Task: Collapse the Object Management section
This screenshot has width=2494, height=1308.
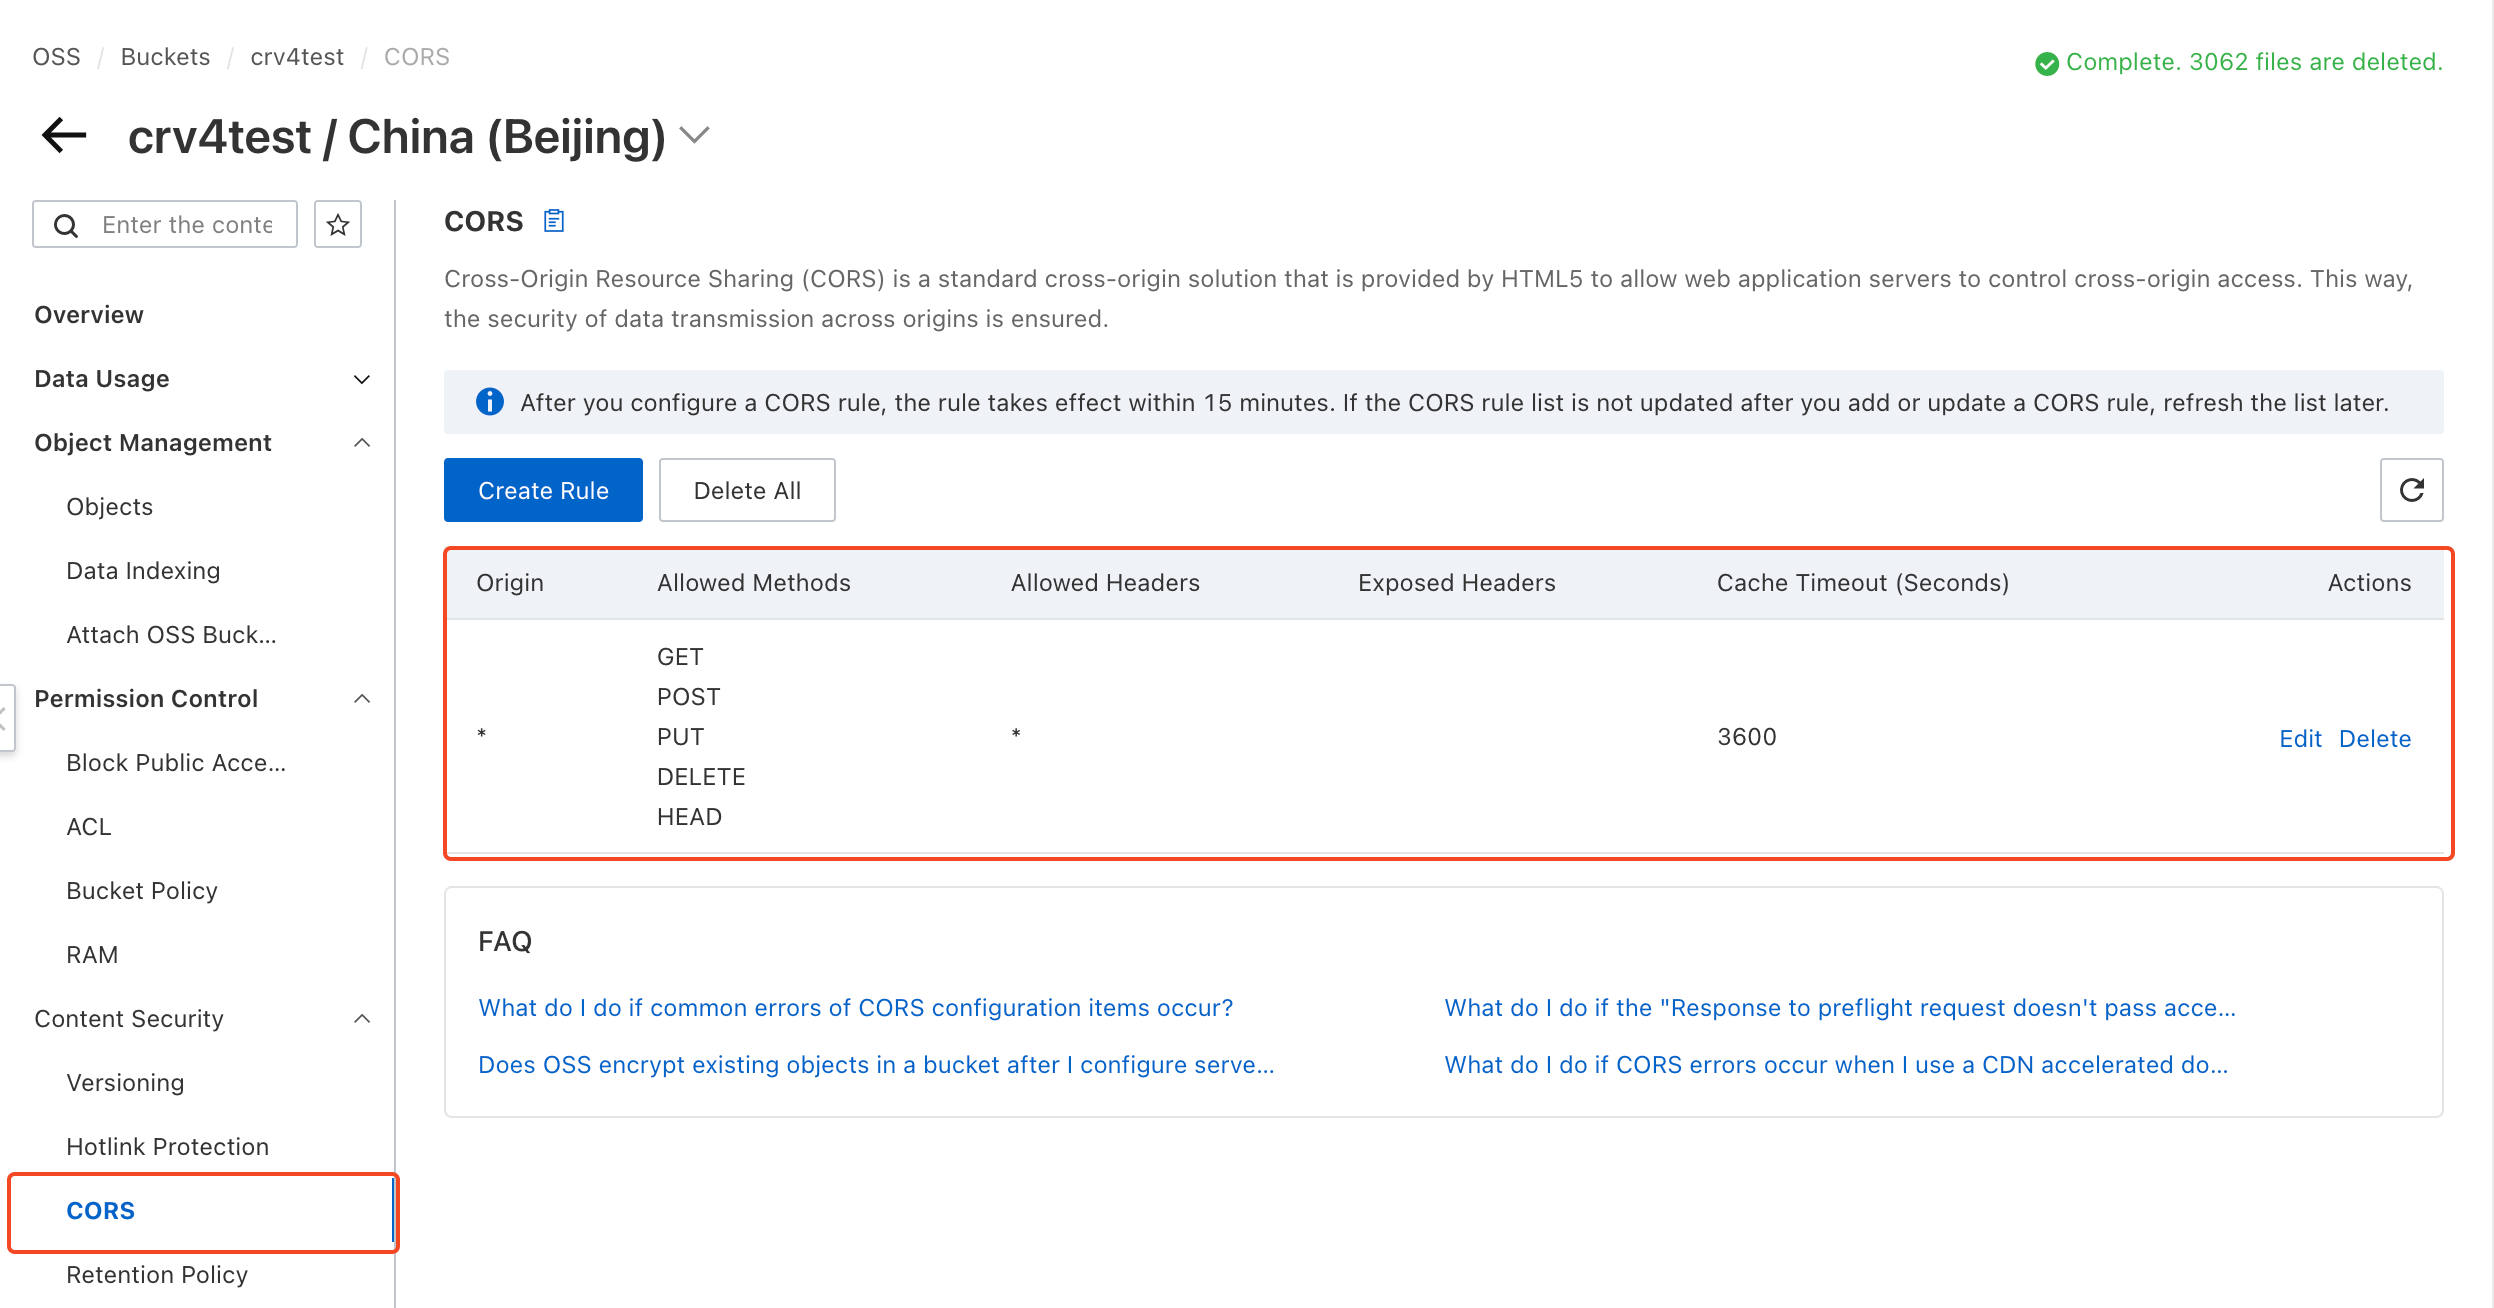Action: (362, 443)
